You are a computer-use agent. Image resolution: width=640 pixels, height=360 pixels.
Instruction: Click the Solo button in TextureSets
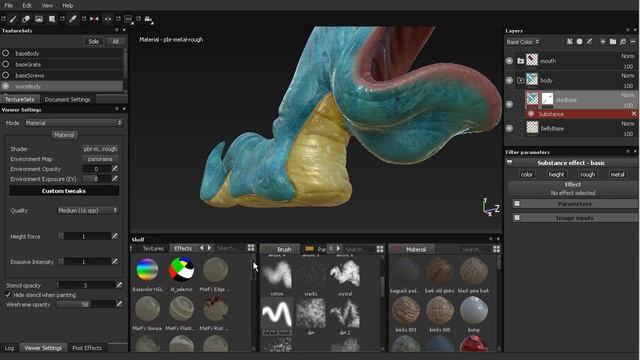click(x=93, y=41)
